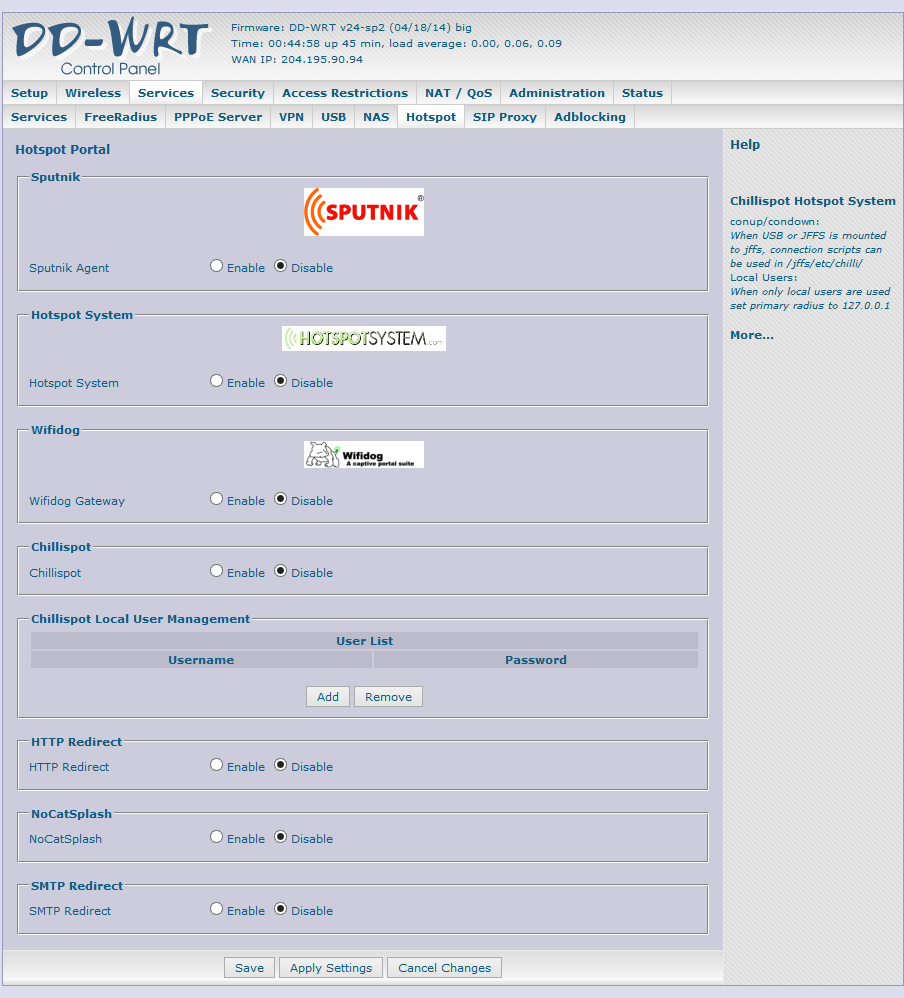Enable HTTP Redirect radio button
The image size is (904, 998).
217,766
